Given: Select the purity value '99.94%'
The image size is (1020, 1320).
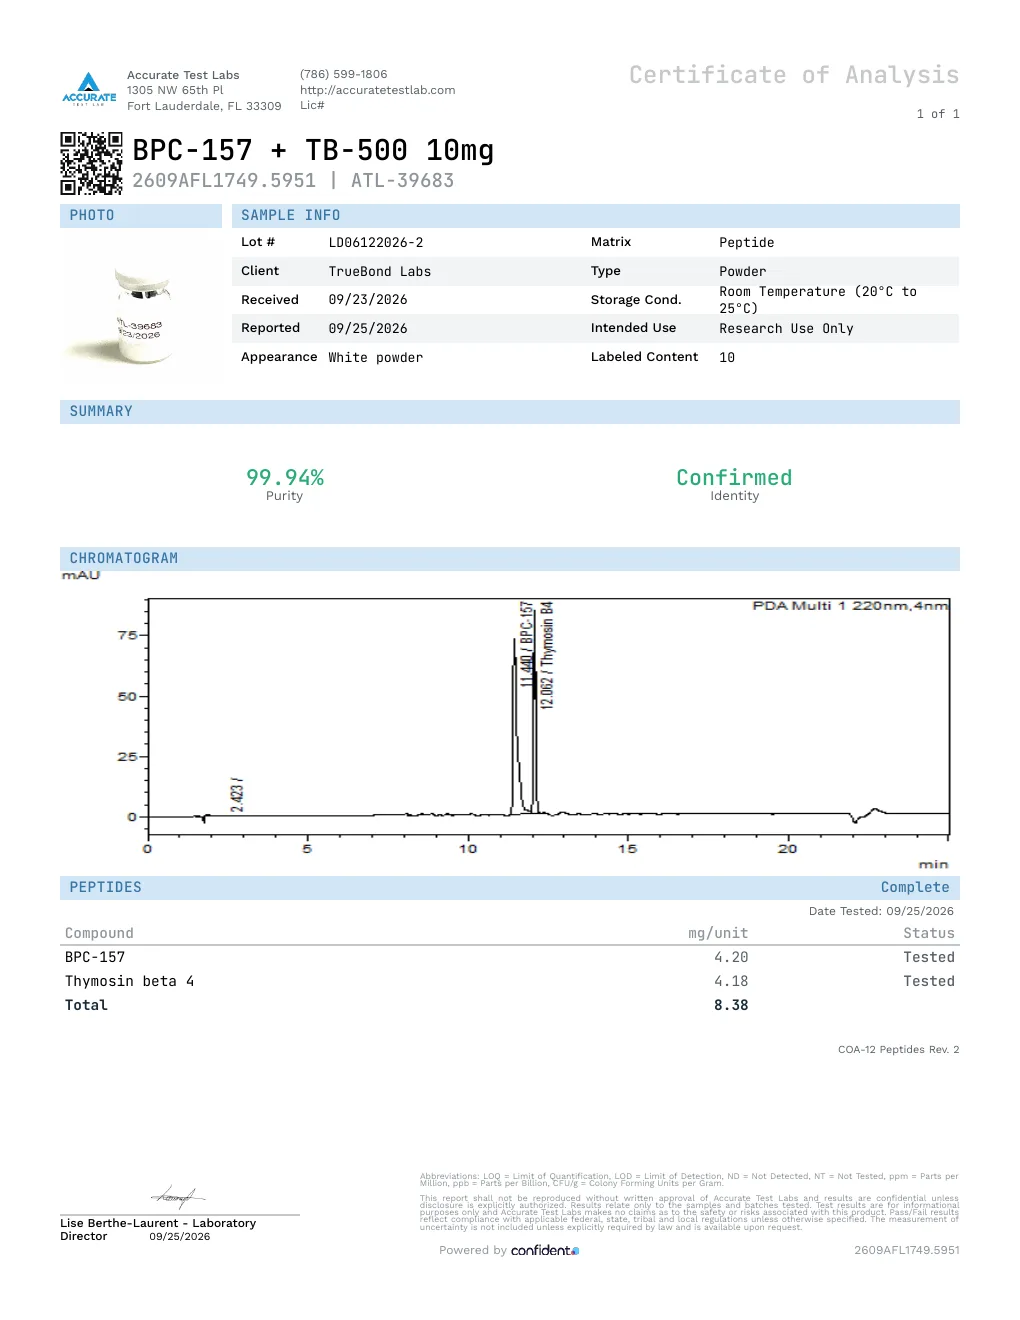Looking at the screenshot, I should (x=285, y=478).
